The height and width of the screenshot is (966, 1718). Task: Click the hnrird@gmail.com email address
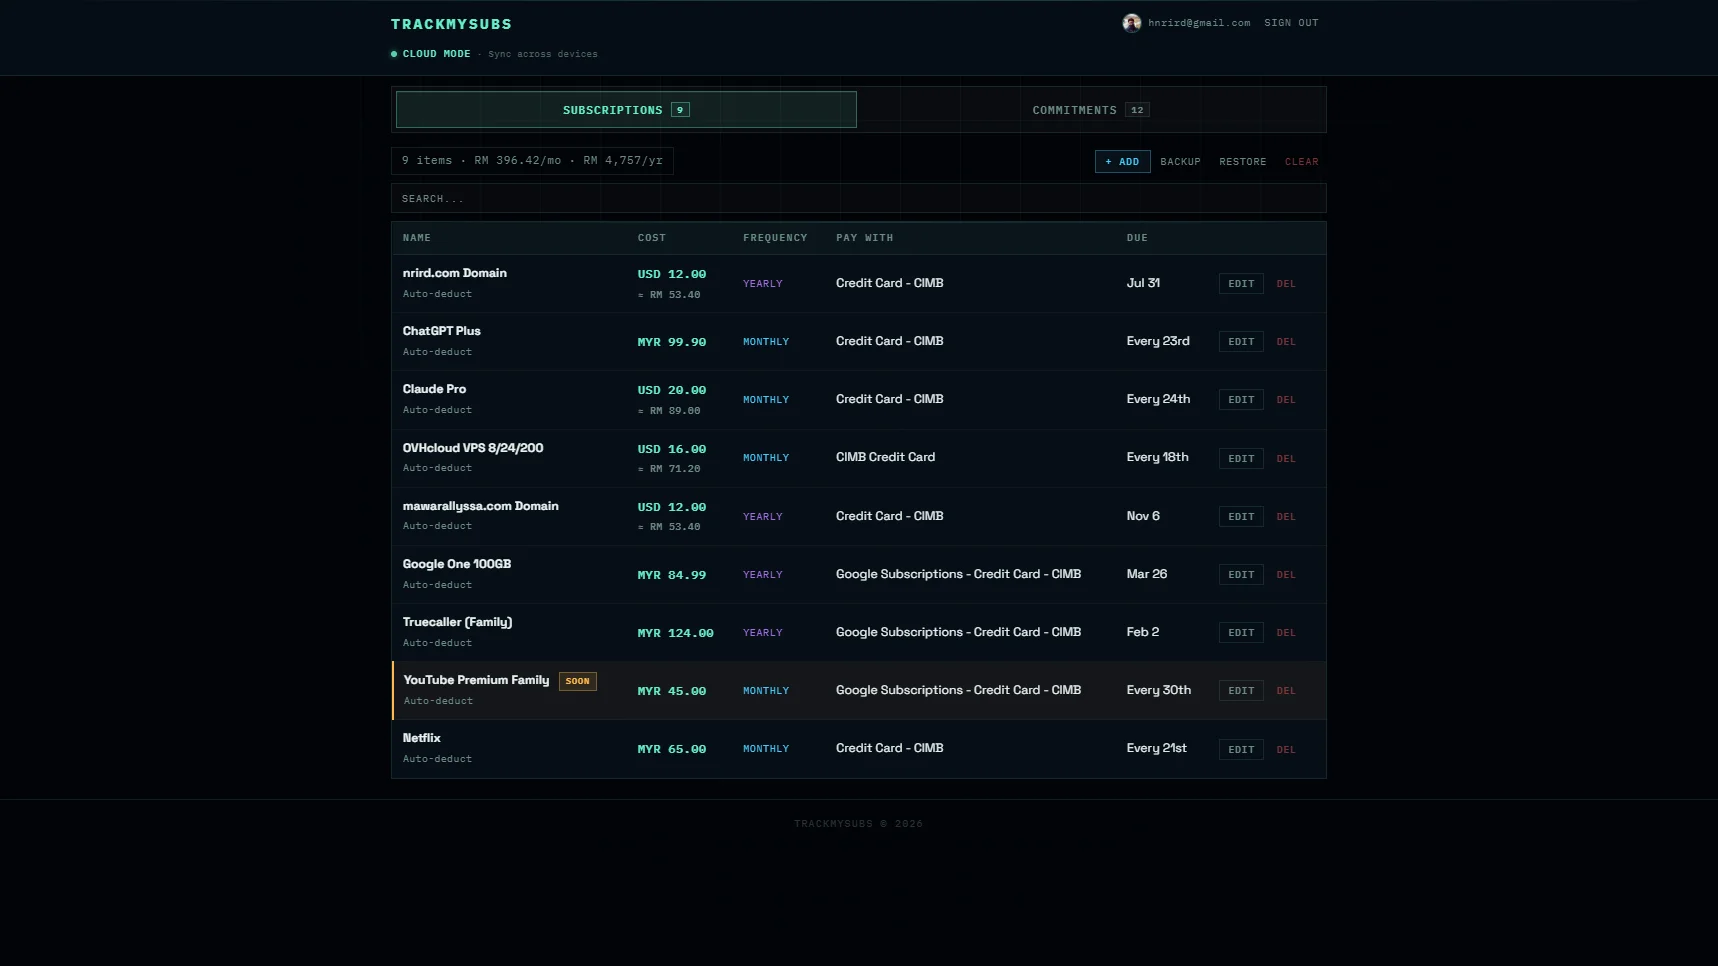tap(1199, 23)
